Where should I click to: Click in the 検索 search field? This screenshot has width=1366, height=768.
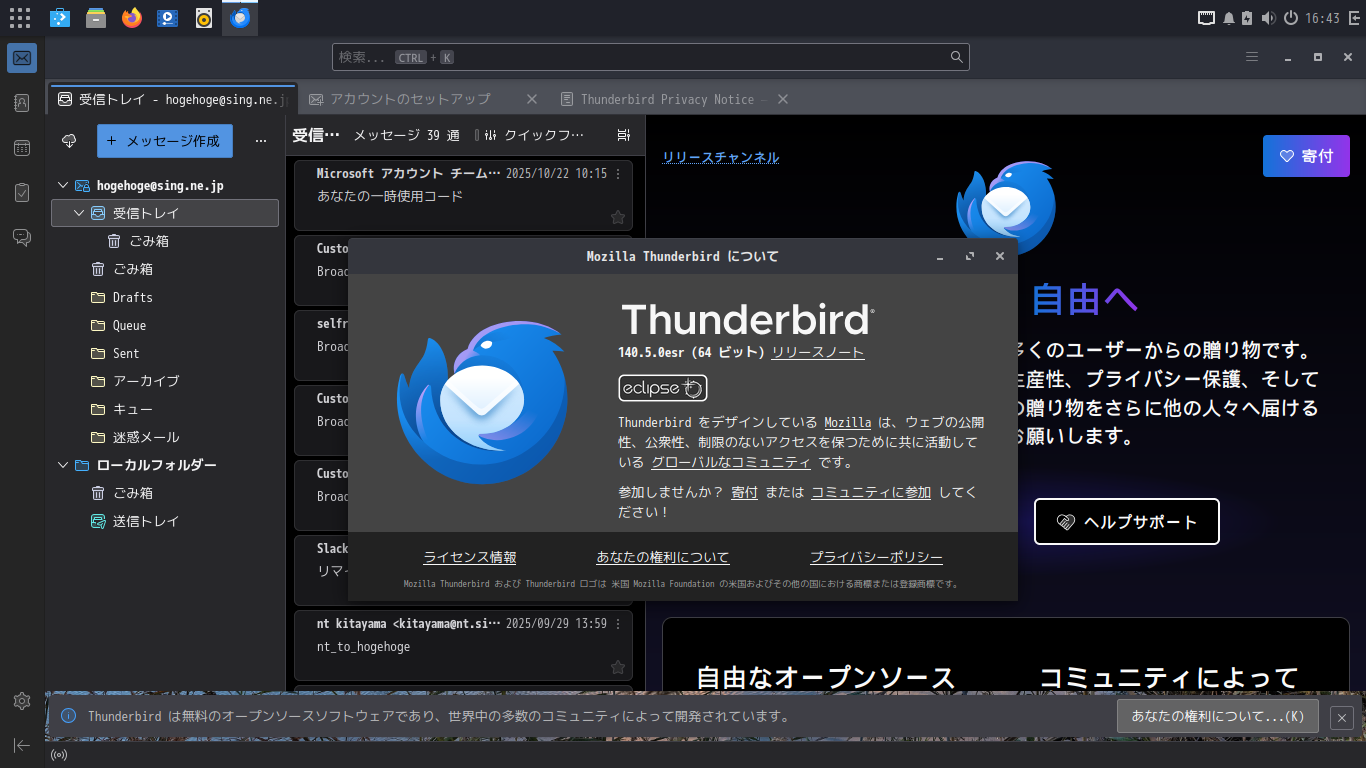point(651,57)
